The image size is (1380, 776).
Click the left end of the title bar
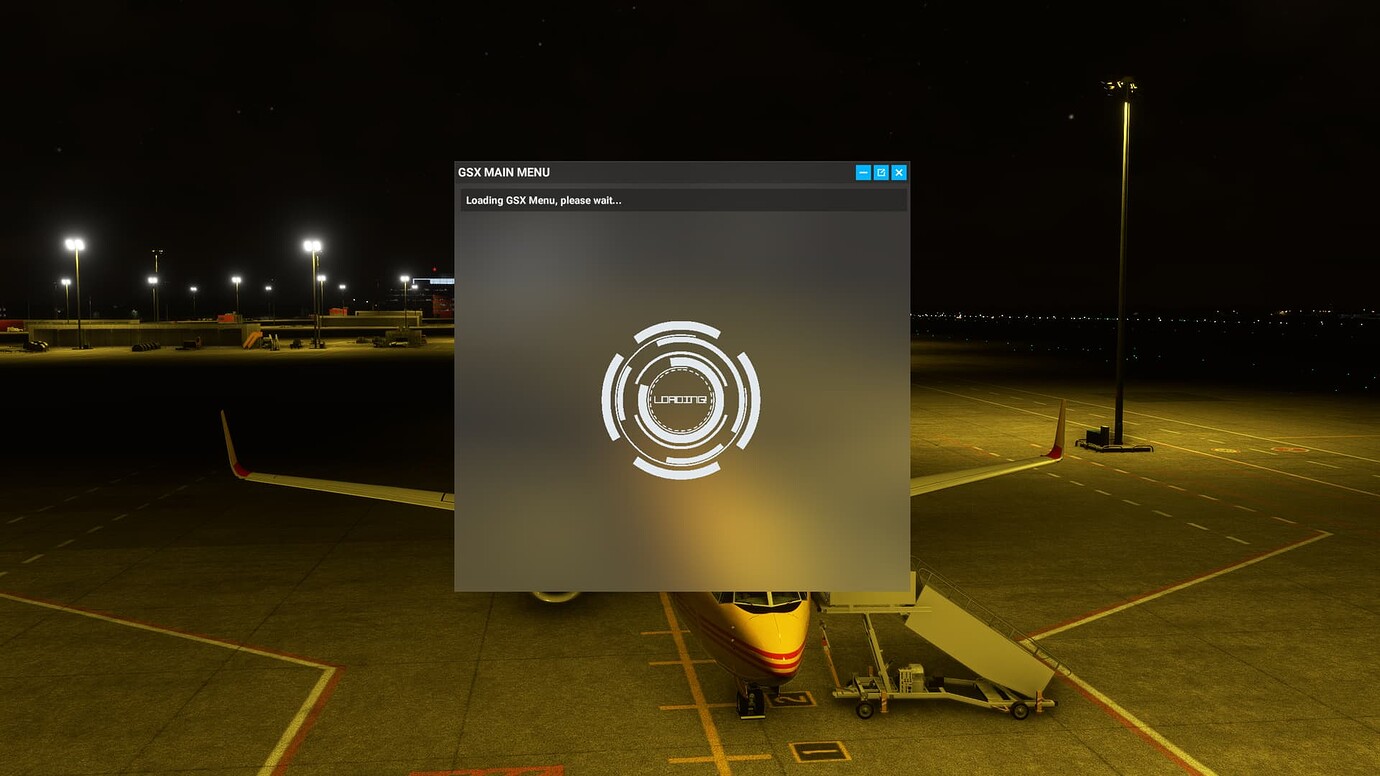[x=470, y=172]
